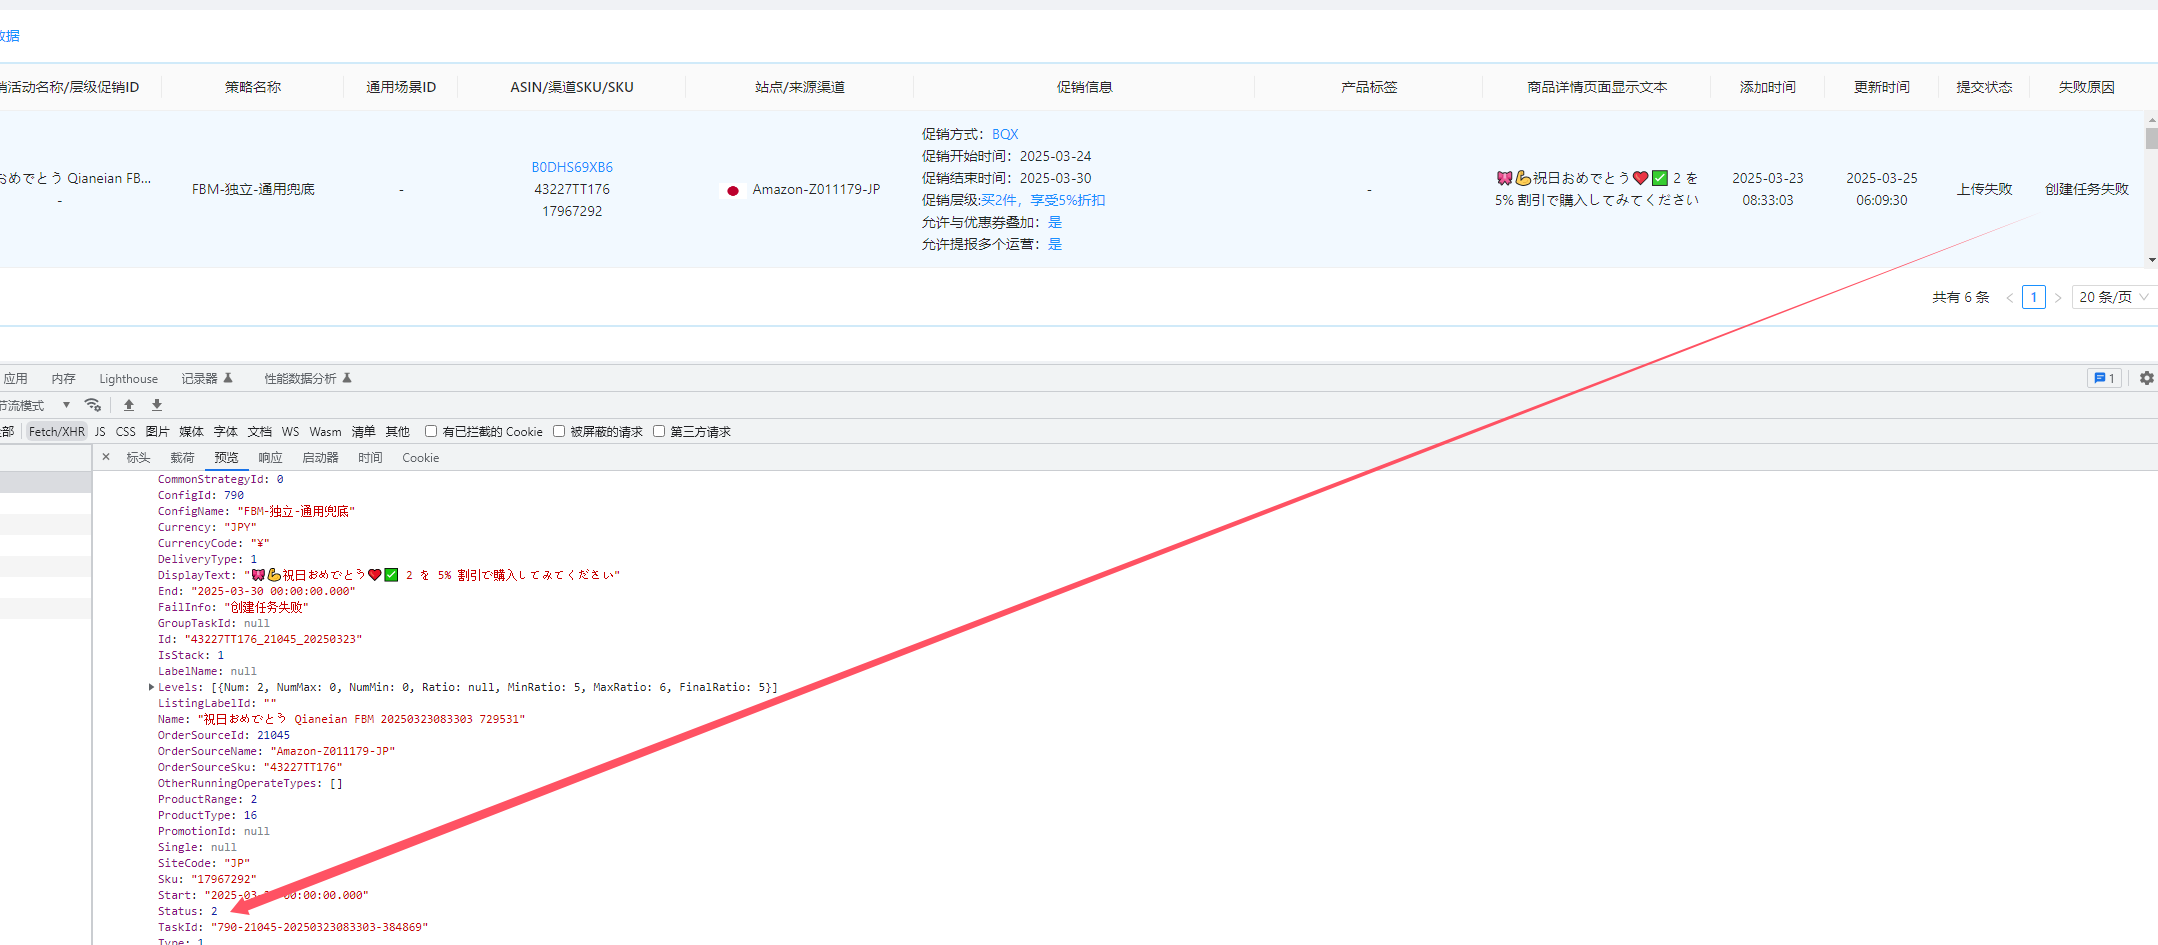Viewport: 2158px width, 945px height.
Task: Click the export HAR download arrow
Action: pos(157,405)
